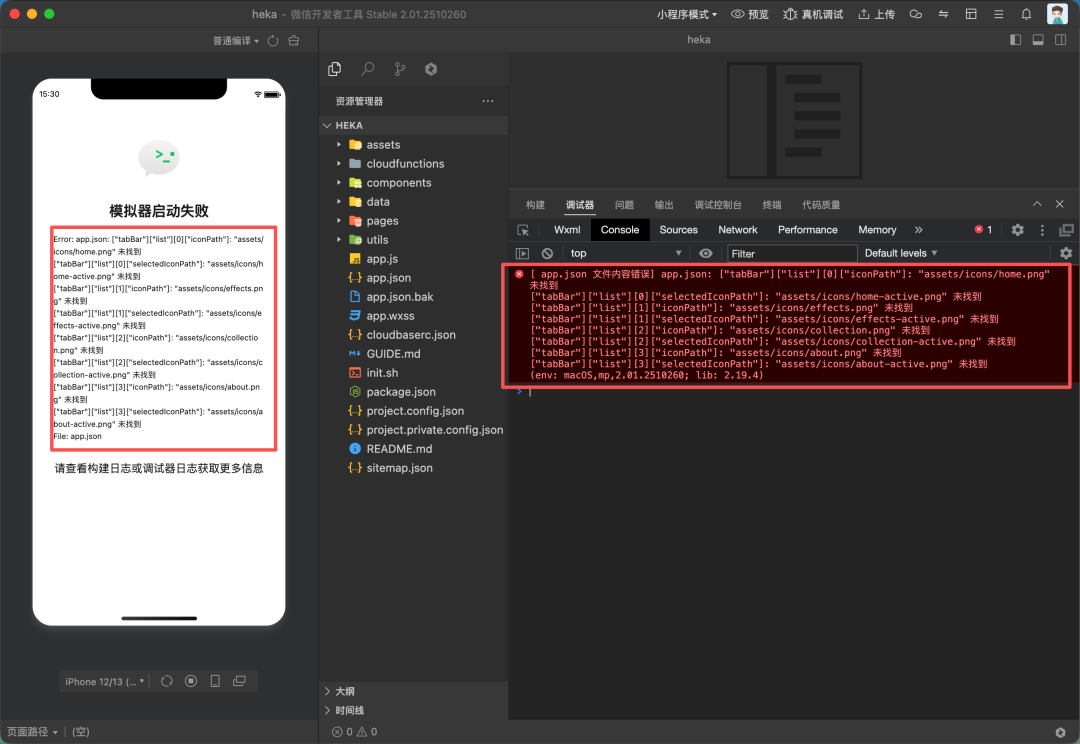Open the search icon in the sidebar
Image resolution: width=1080 pixels, height=744 pixels.
(x=368, y=69)
